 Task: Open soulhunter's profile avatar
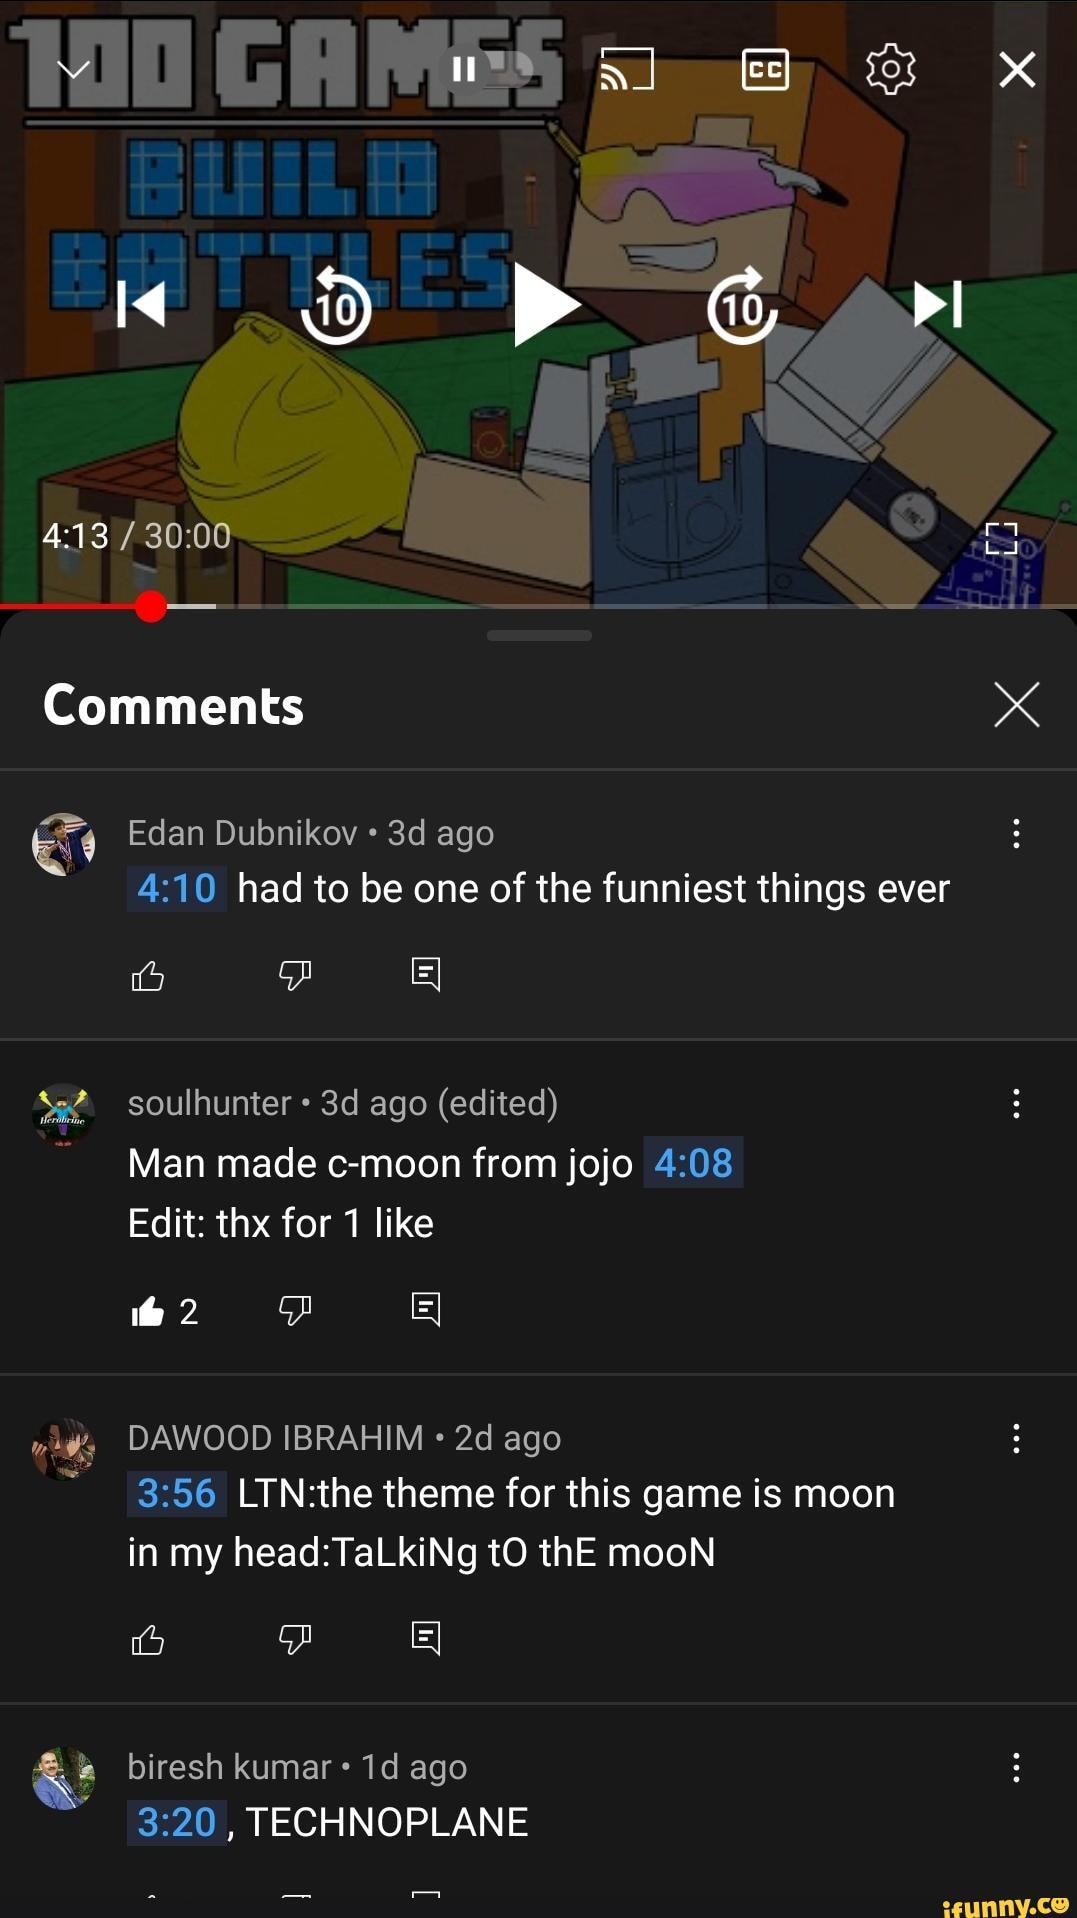(x=62, y=1117)
